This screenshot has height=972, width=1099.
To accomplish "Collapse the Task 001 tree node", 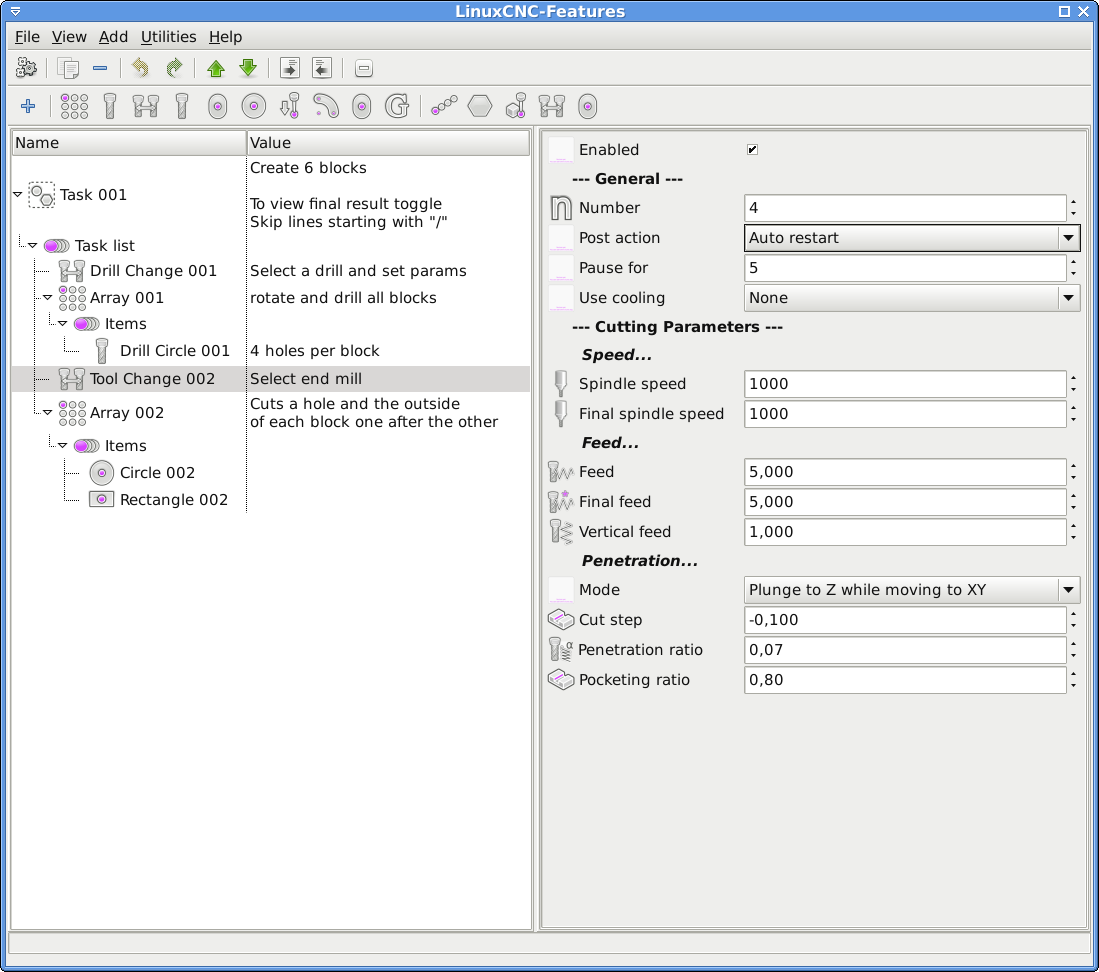I will [x=18, y=194].
